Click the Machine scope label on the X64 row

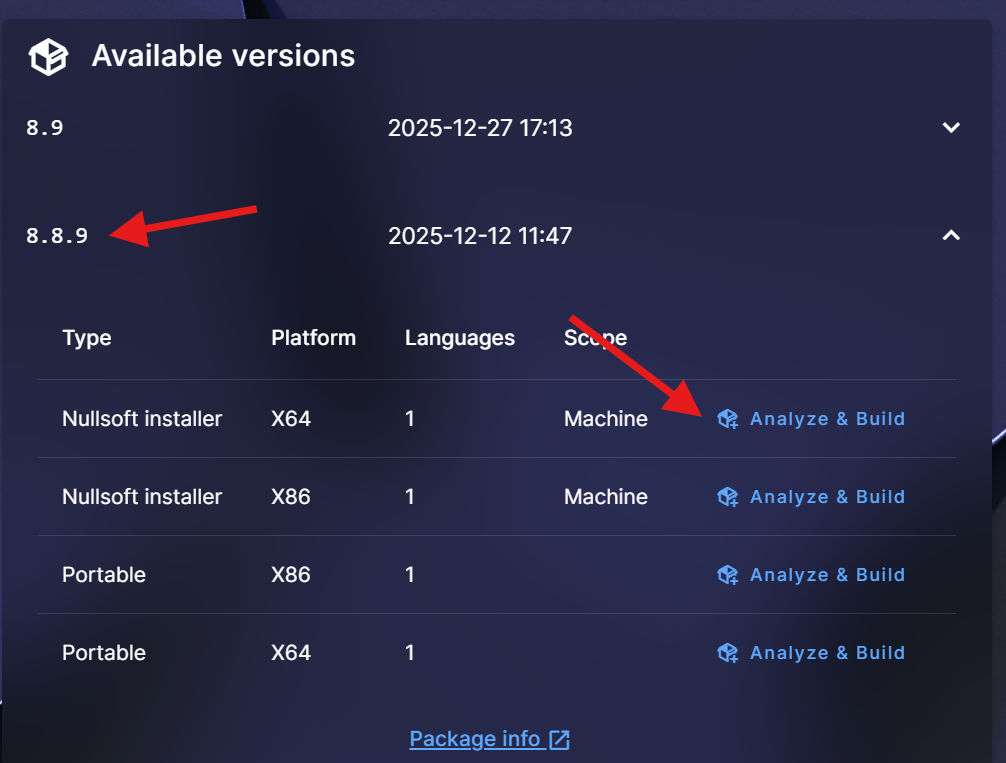click(x=605, y=419)
